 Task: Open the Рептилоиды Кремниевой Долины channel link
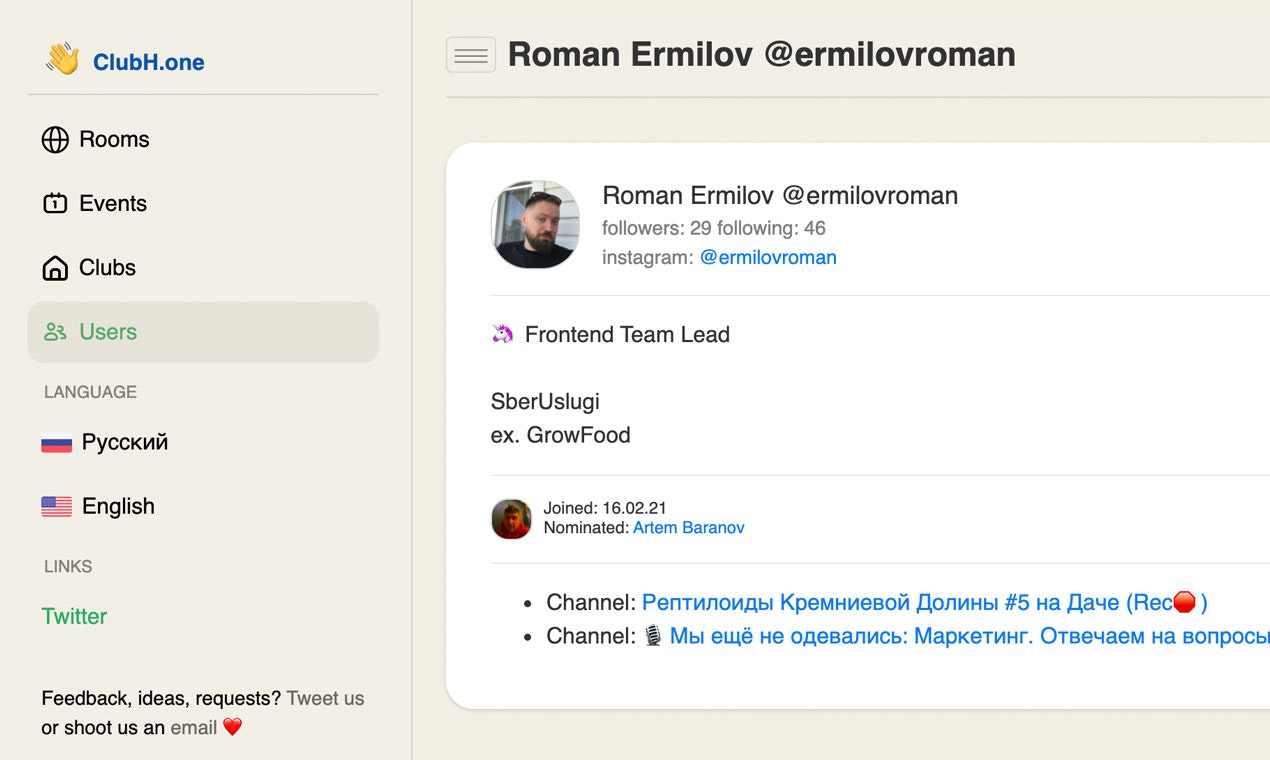coord(924,603)
